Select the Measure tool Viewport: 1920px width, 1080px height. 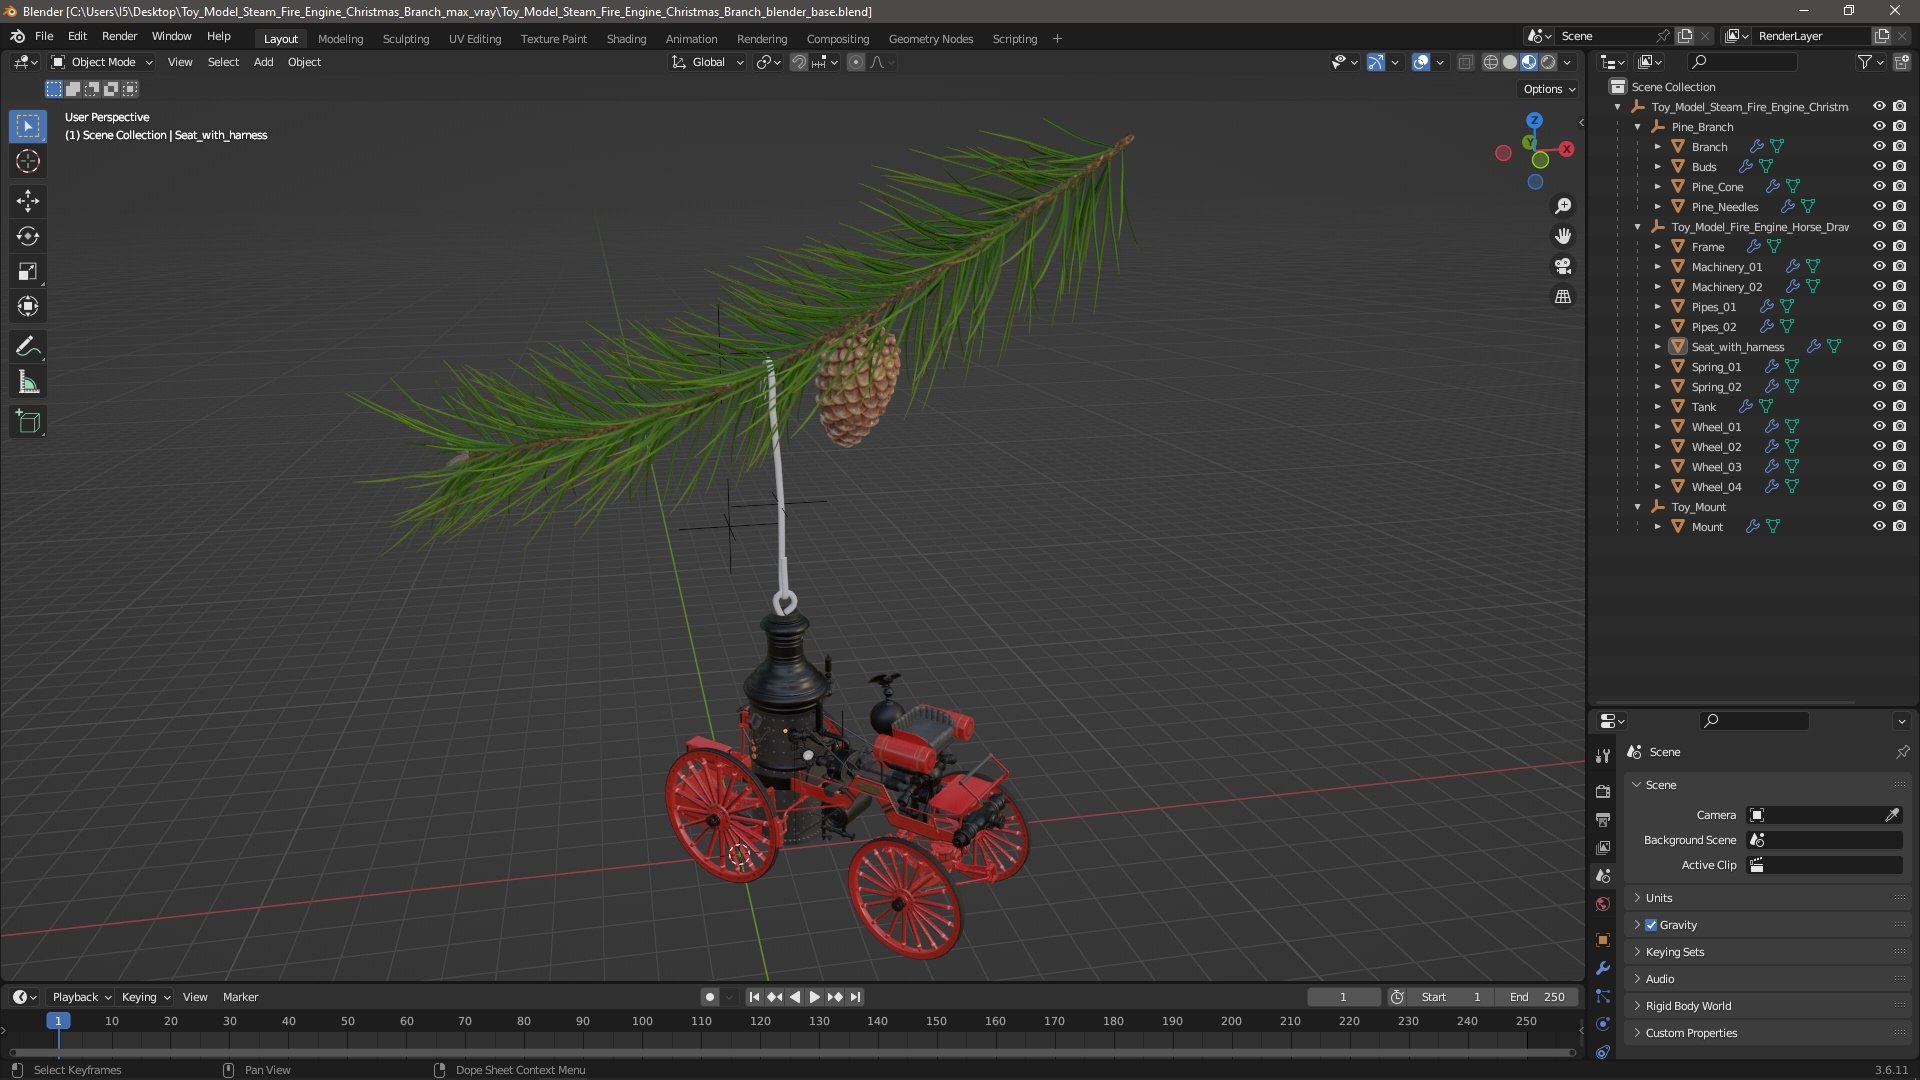(x=27, y=382)
